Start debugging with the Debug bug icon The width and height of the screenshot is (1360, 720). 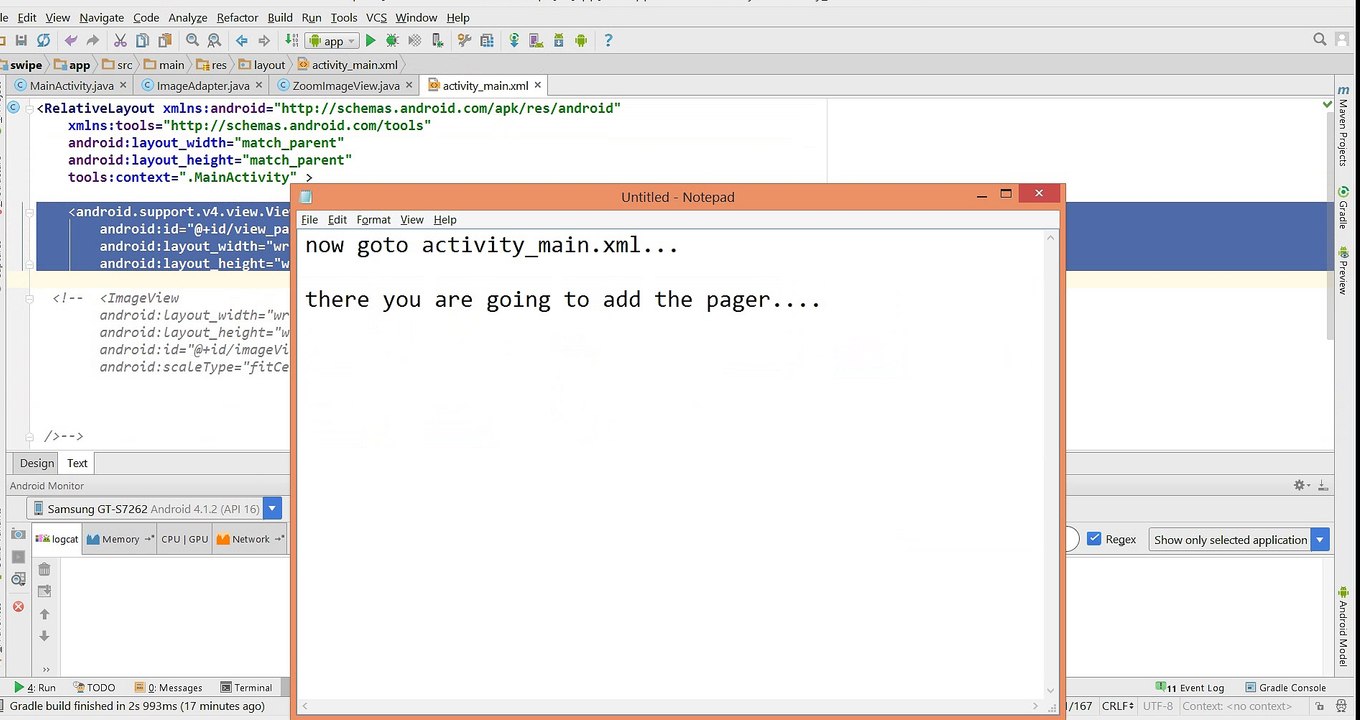point(392,41)
